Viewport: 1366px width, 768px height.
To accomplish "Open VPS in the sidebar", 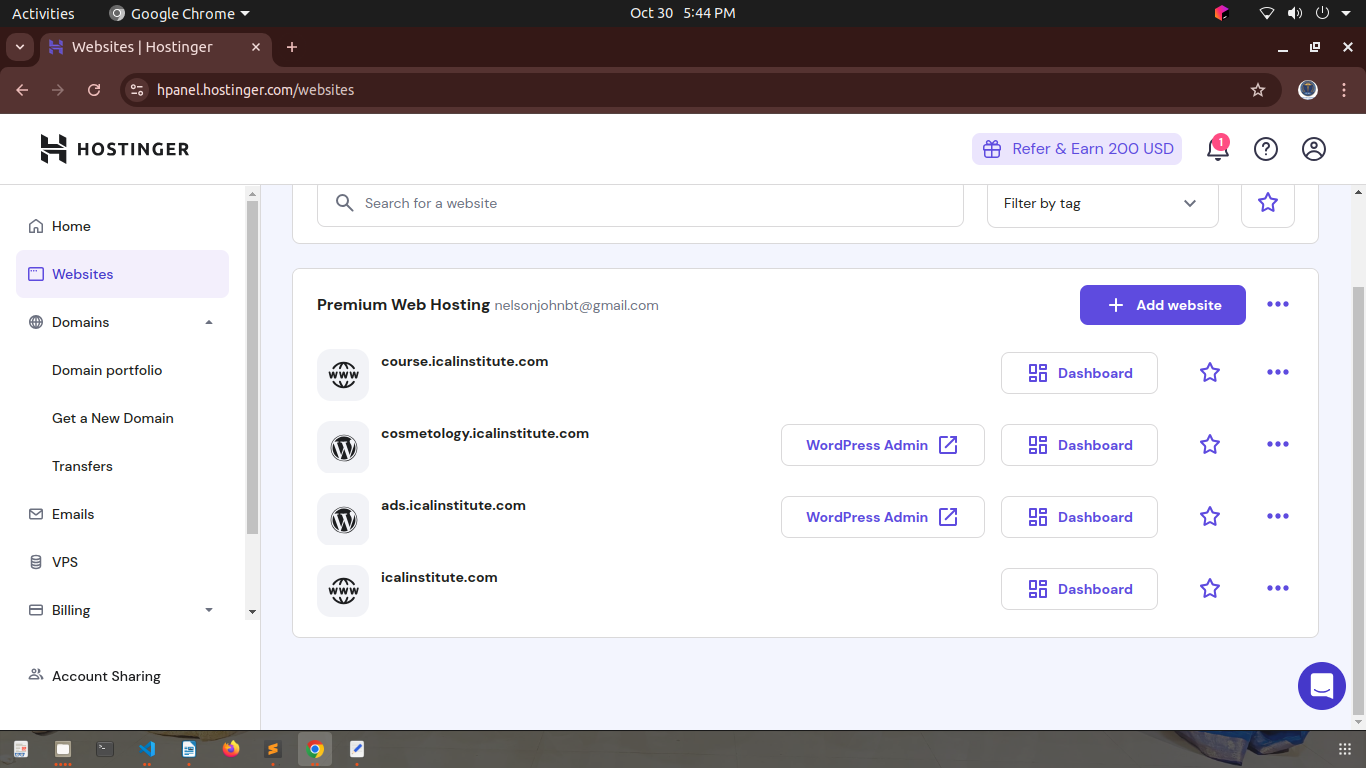I will pos(122,562).
